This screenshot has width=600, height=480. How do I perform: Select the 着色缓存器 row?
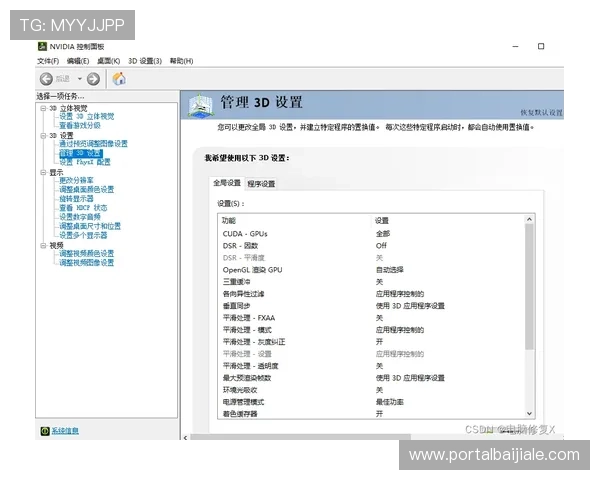click(371, 414)
